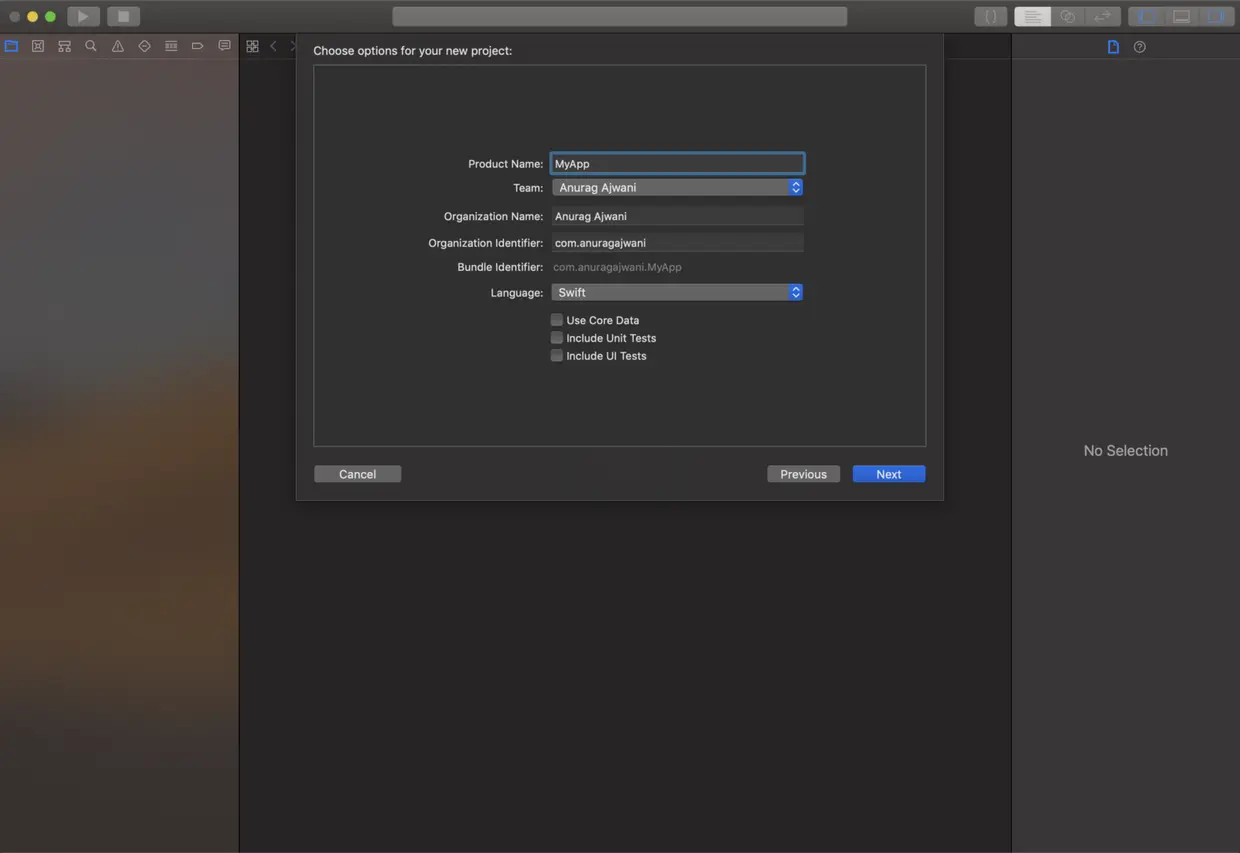This screenshot has height=853, width=1240.
Task: Click the Stop button in toolbar
Action: [123, 16]
